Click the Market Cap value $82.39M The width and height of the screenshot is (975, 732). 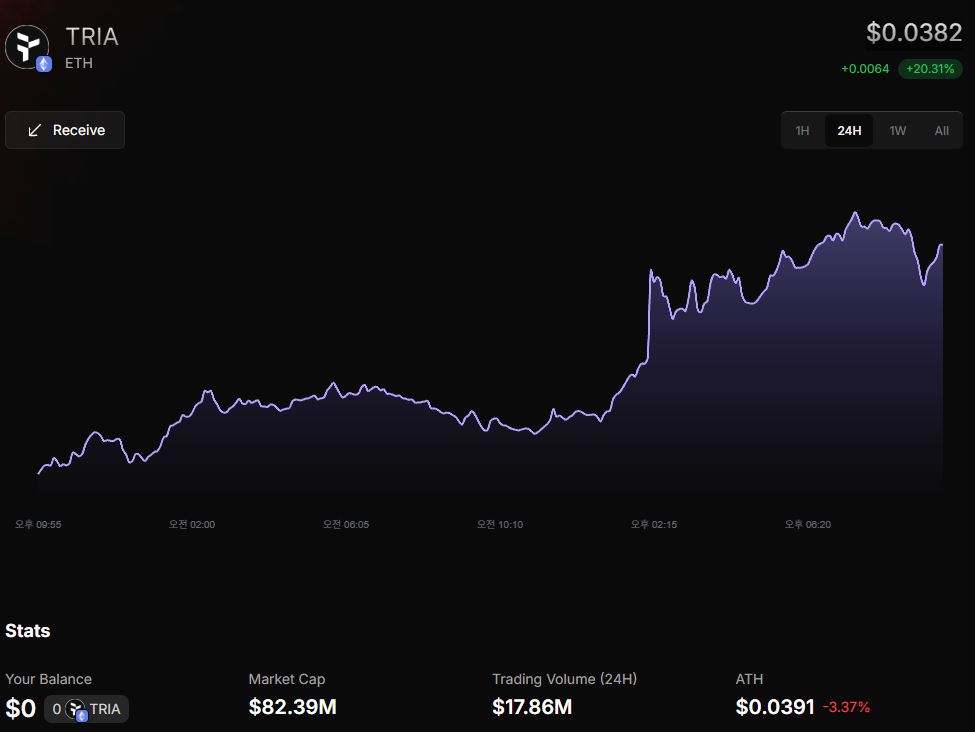tap(292, 707)
